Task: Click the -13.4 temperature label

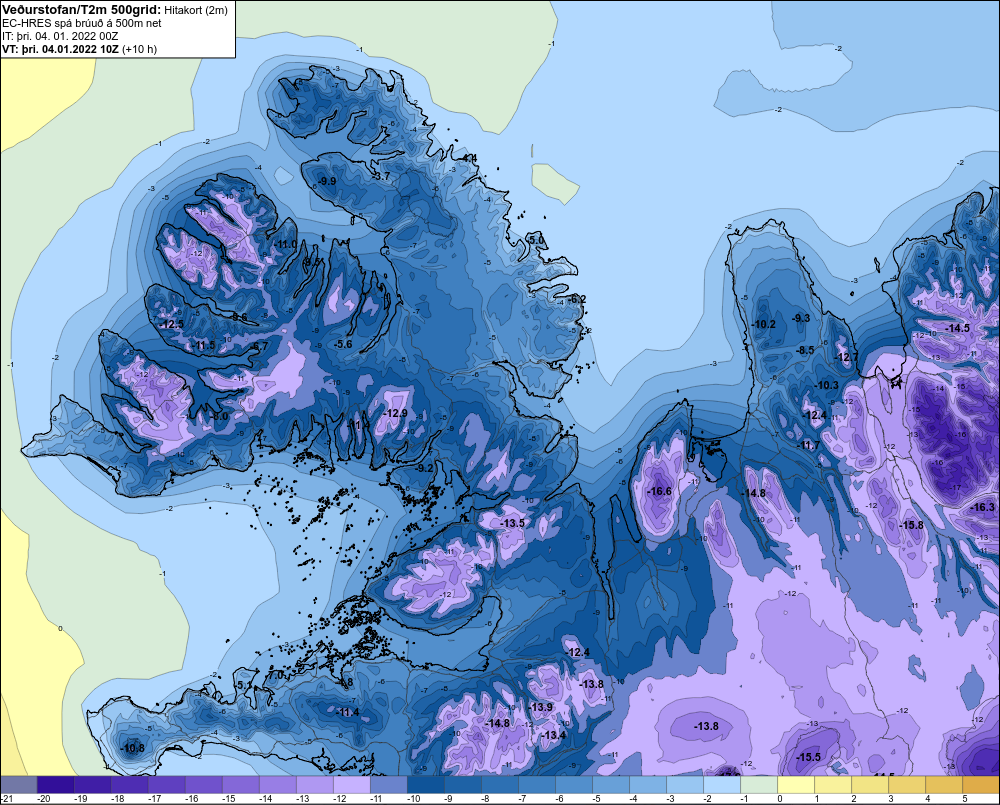Action: click(x=554, y=735)
